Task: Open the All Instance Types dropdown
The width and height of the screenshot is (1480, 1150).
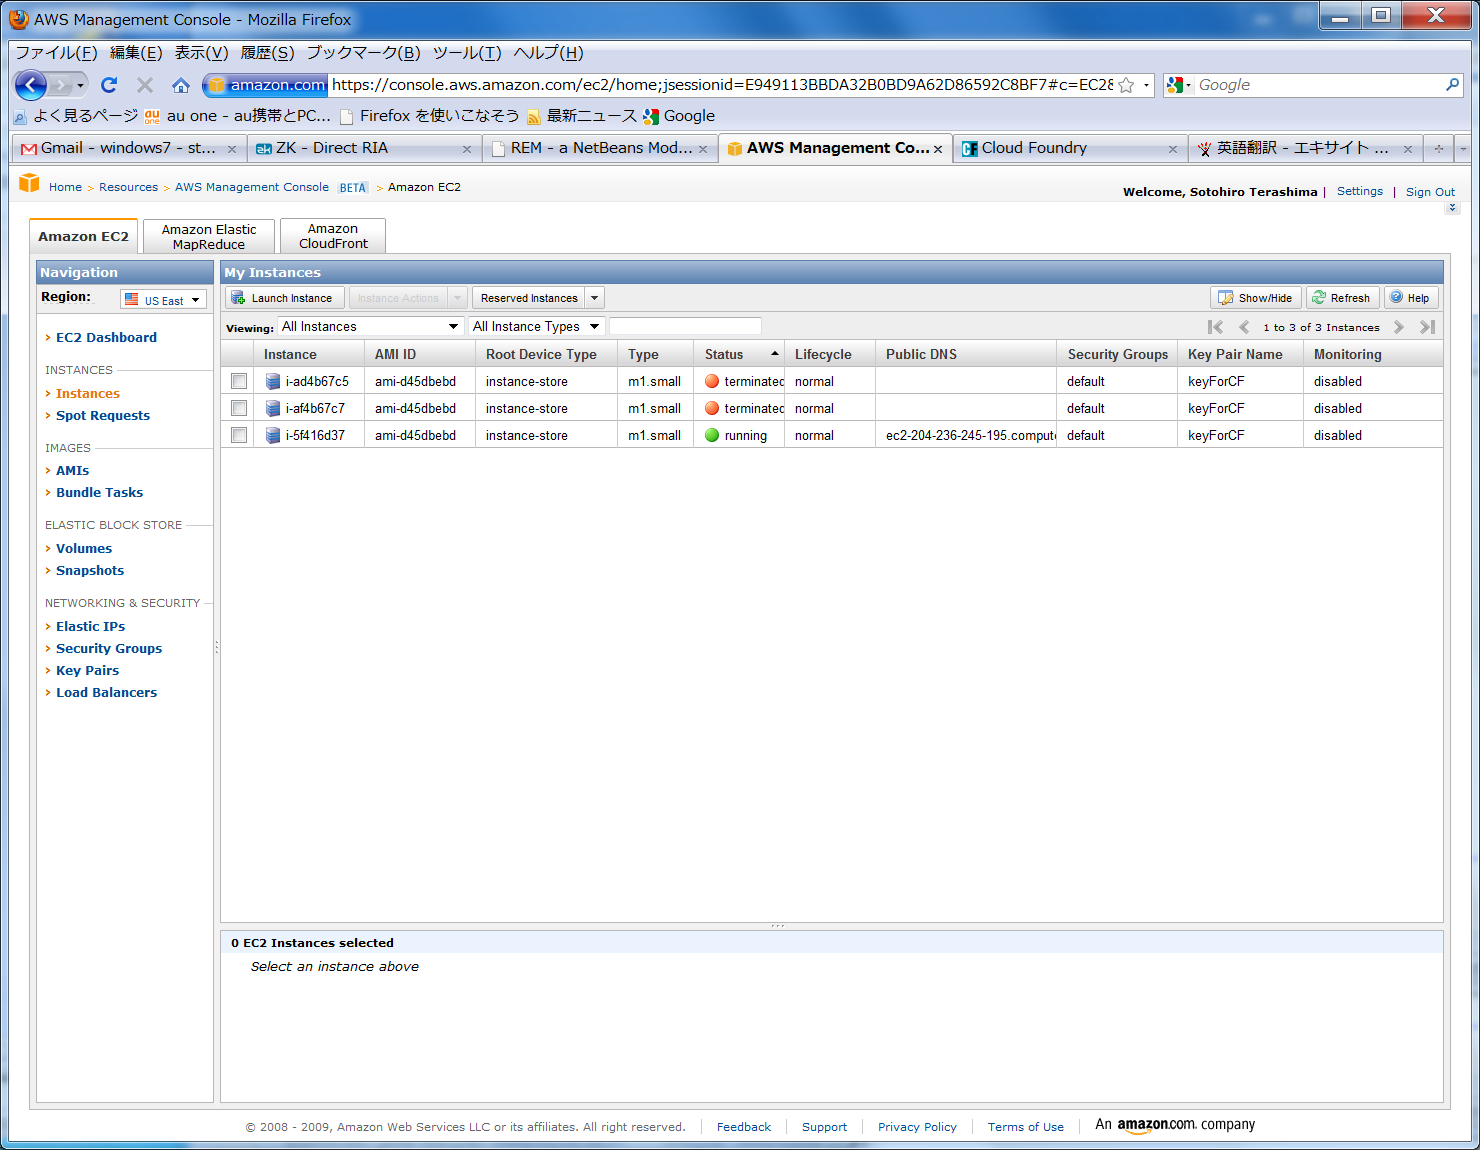Action: click(x=536, y=326)
